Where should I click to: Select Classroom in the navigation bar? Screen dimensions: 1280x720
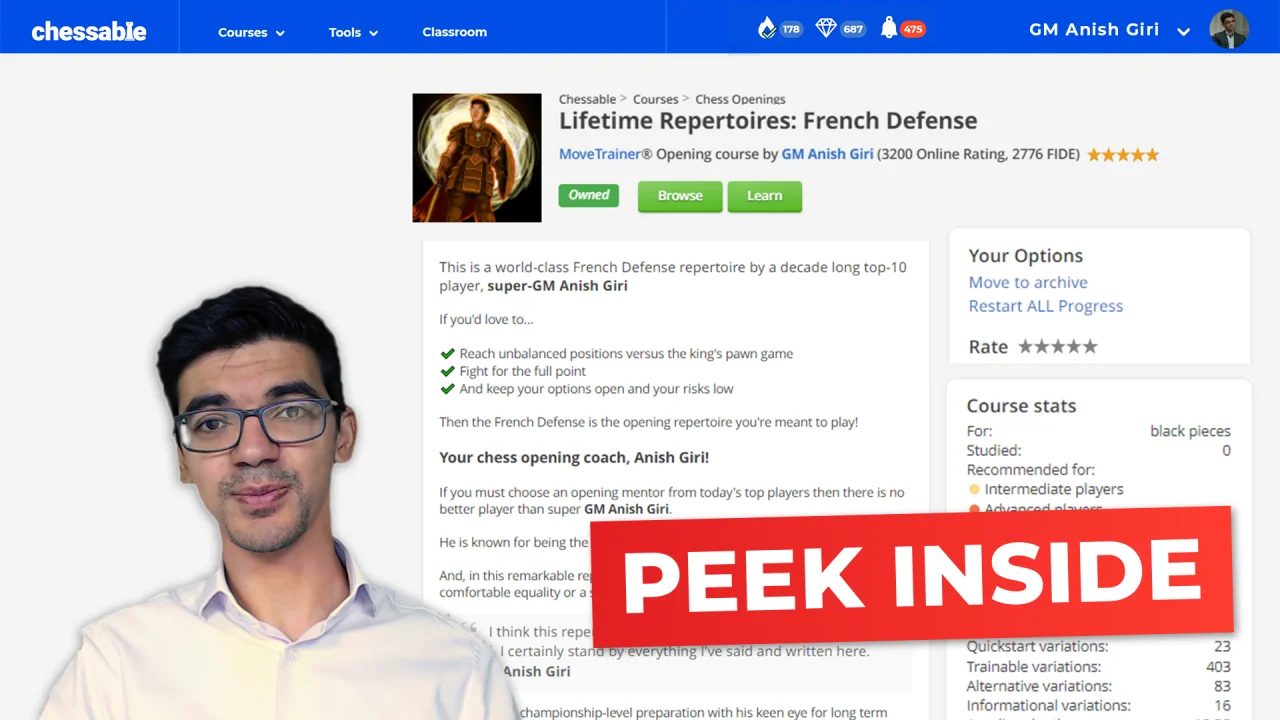click(x=454, y=32)
